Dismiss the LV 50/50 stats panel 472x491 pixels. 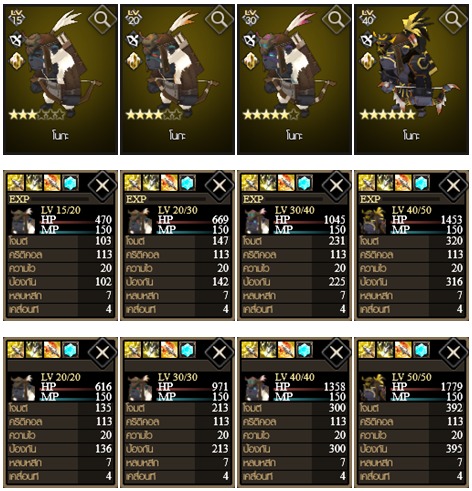(453, 353)
